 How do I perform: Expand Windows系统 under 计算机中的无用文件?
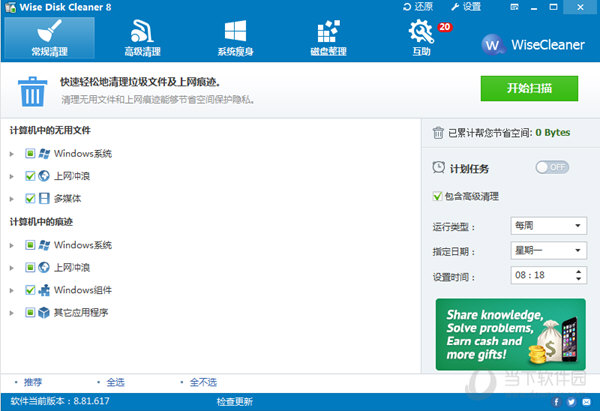coord(11,154)
